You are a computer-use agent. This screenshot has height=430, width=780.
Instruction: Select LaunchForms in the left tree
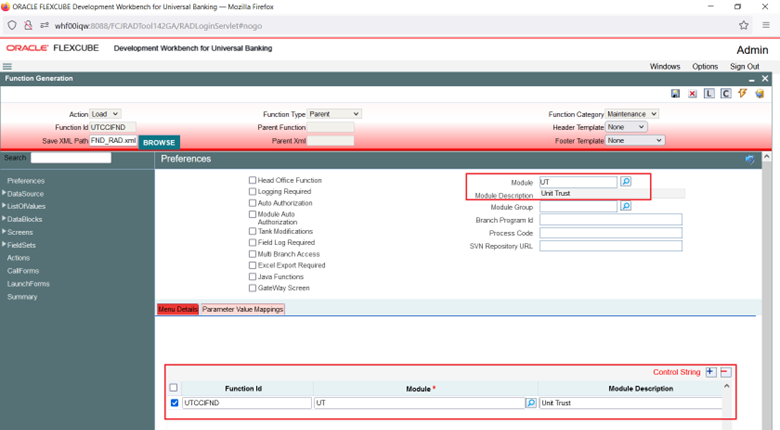[x=28, y=284]
